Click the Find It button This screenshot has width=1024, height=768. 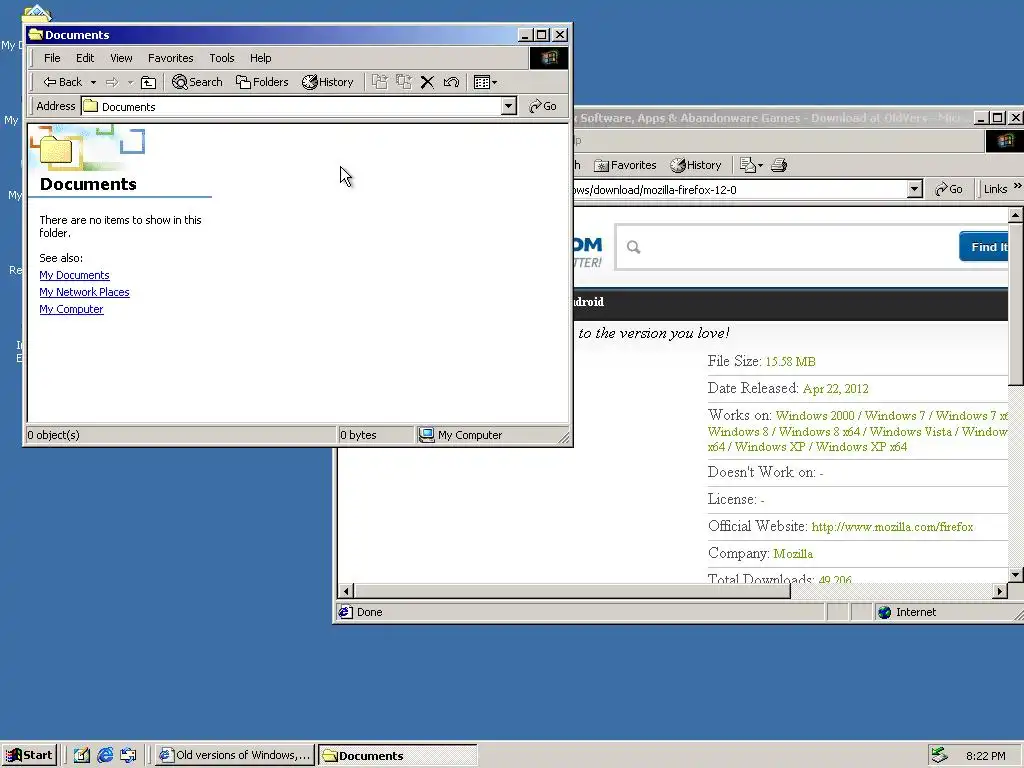click(984, 246)
